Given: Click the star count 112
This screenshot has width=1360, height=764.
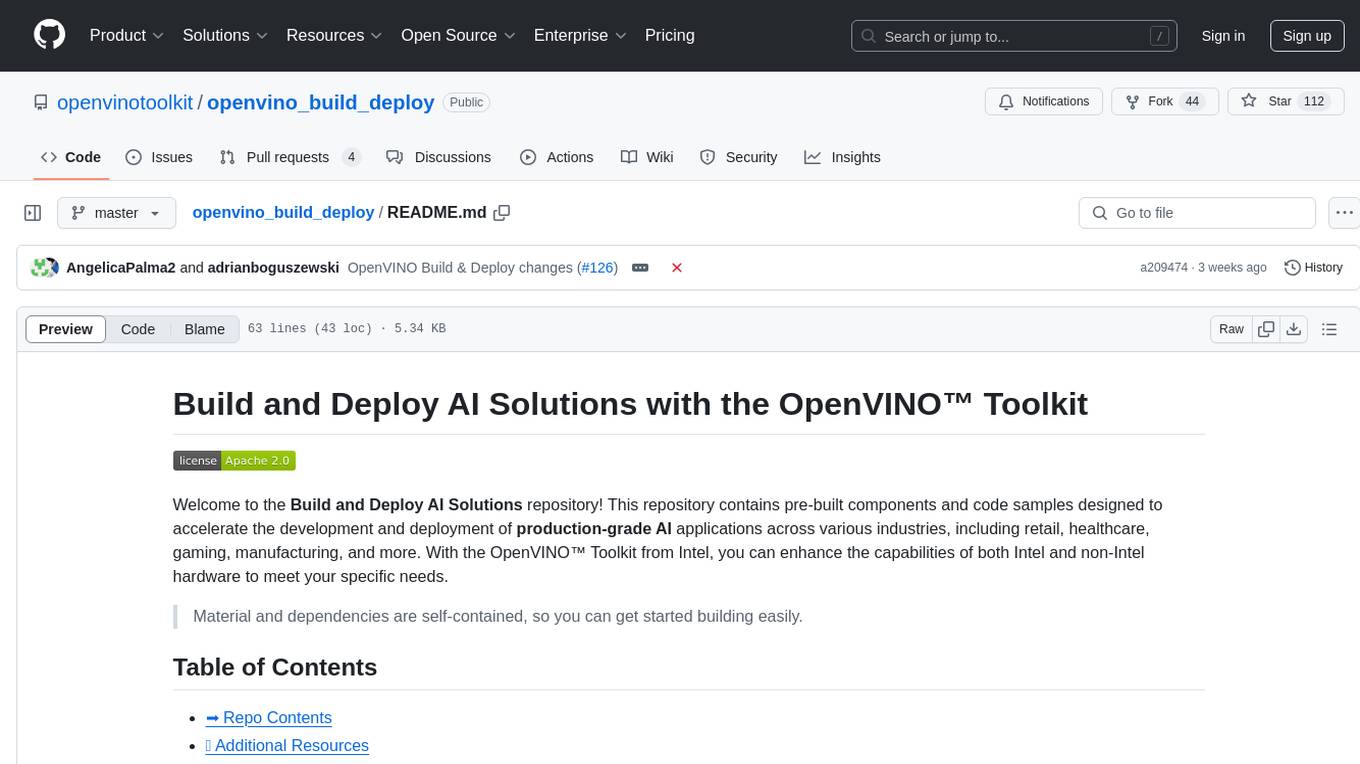Looking at the screenshot, I should [1313, 102].
